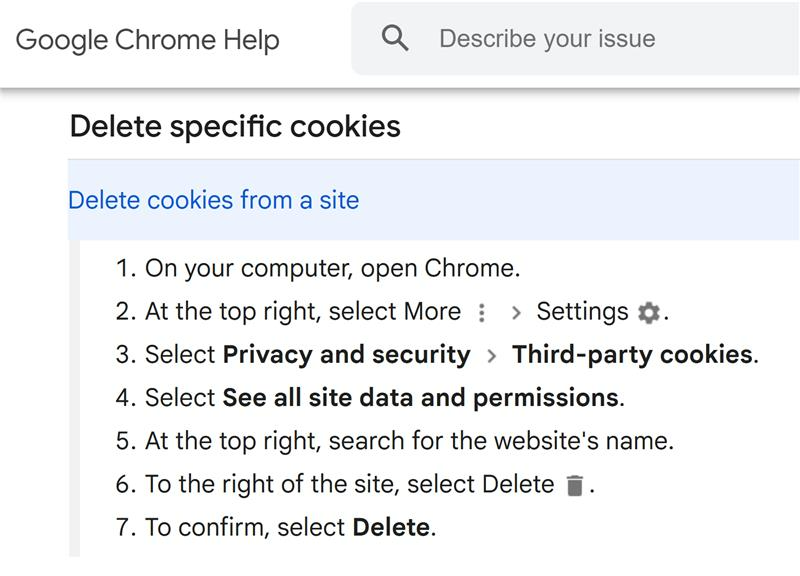Click the bold 'Delete' word in step 7

391,527
